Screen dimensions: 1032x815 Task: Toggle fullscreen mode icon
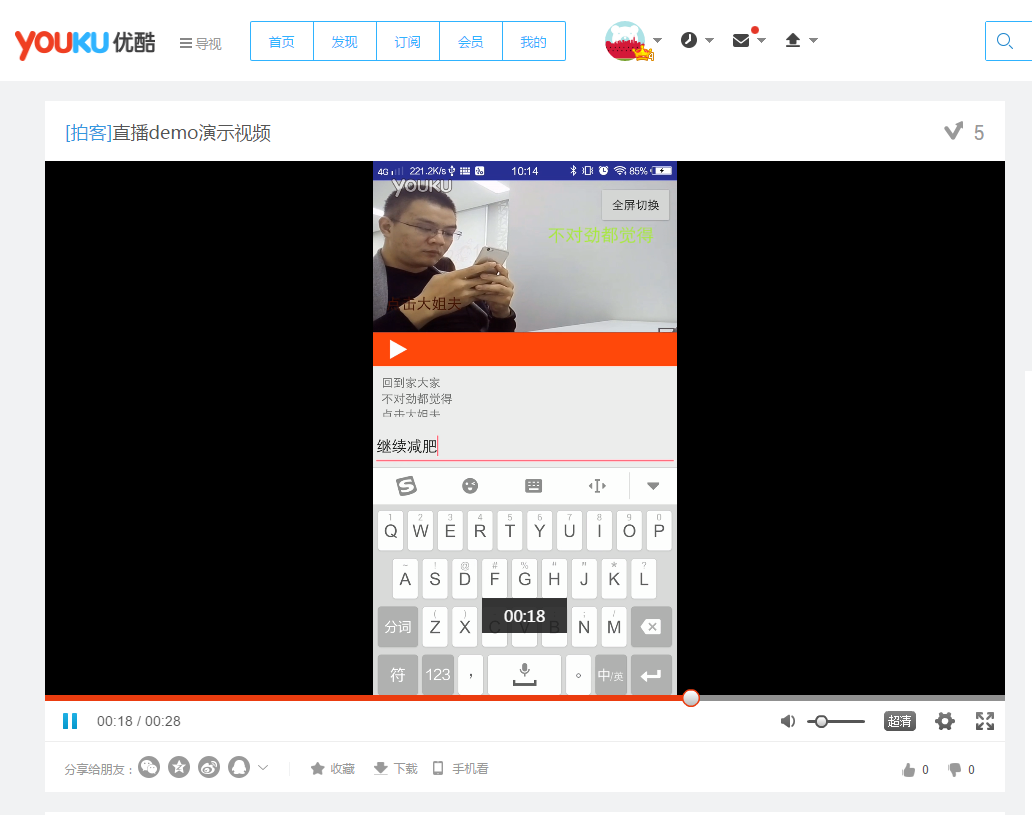click(985, 722)
